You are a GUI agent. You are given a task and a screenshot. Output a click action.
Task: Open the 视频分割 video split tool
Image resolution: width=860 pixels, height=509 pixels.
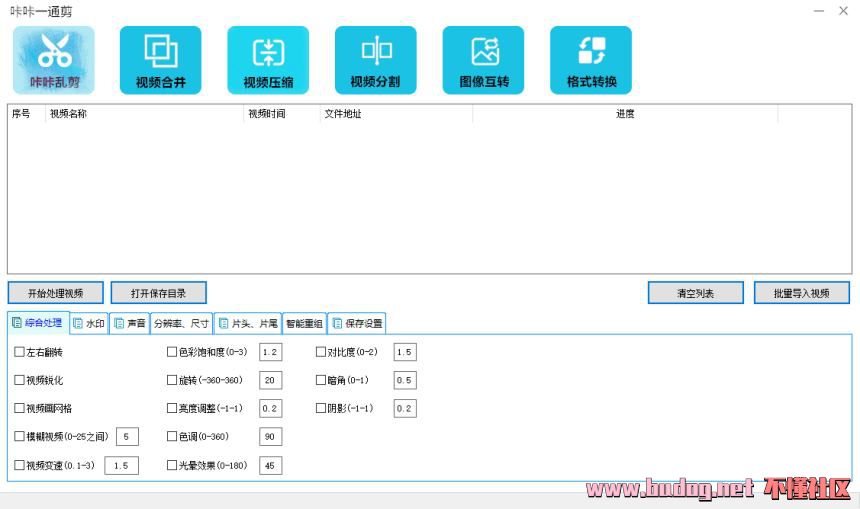click(376, 60)
